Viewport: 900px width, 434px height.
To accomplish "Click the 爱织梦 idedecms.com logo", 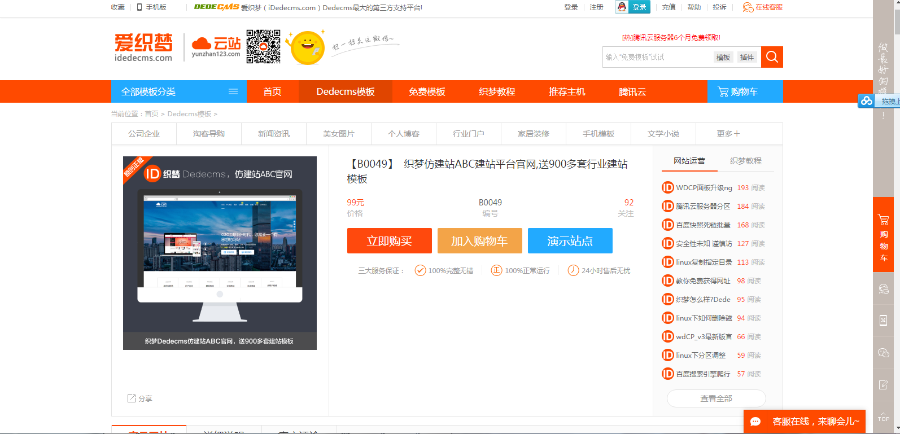I will pos(143,47).
